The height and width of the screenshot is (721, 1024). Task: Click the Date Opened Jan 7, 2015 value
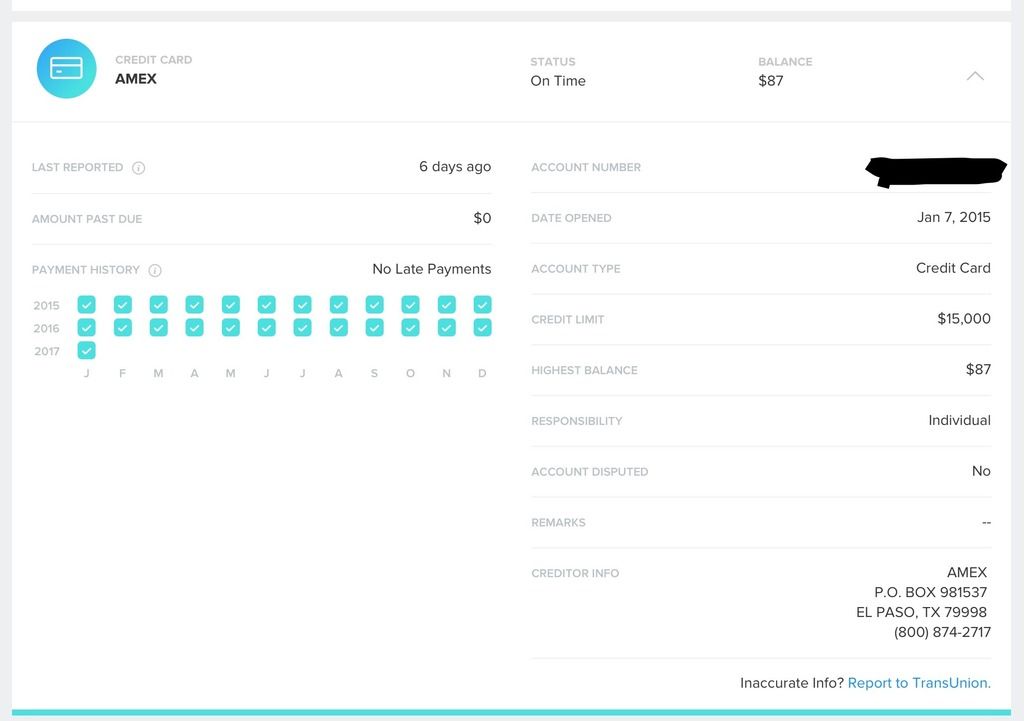point(953,217)
